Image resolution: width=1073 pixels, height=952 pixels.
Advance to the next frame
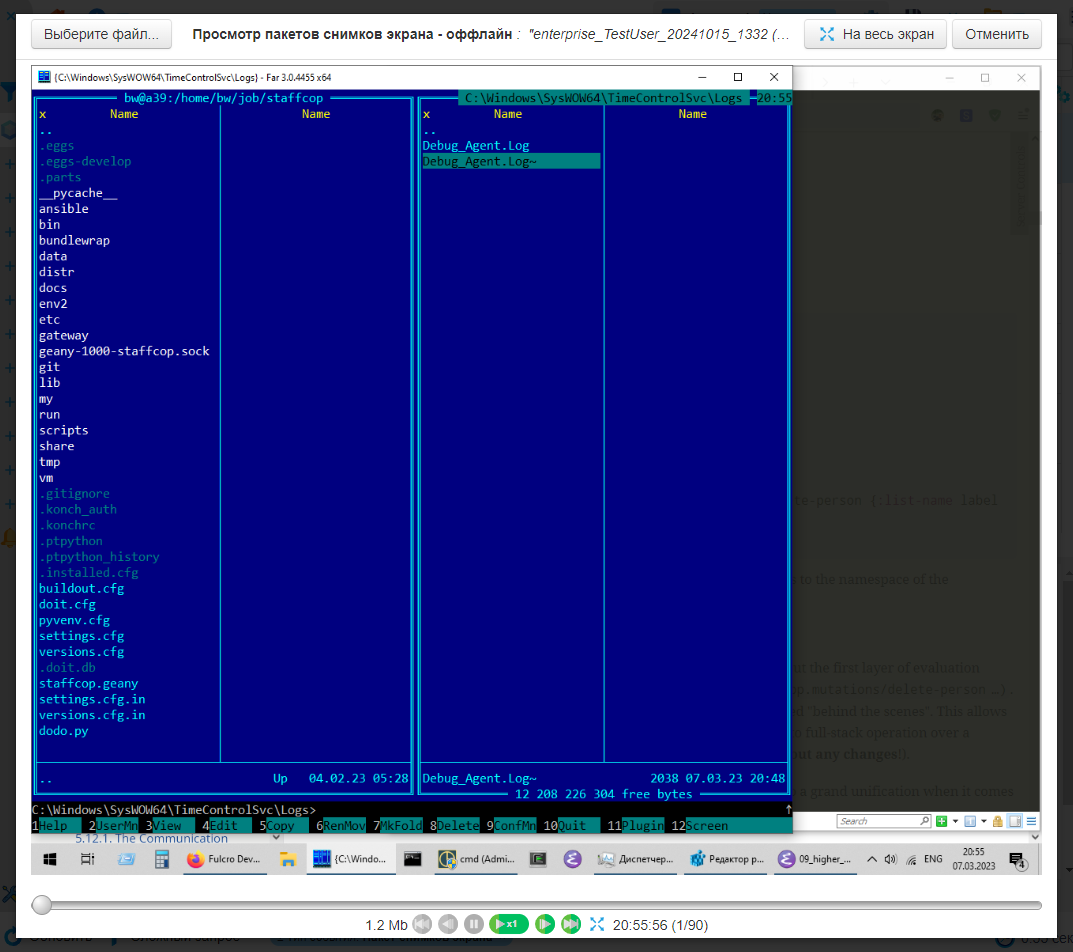click(545, 925)
